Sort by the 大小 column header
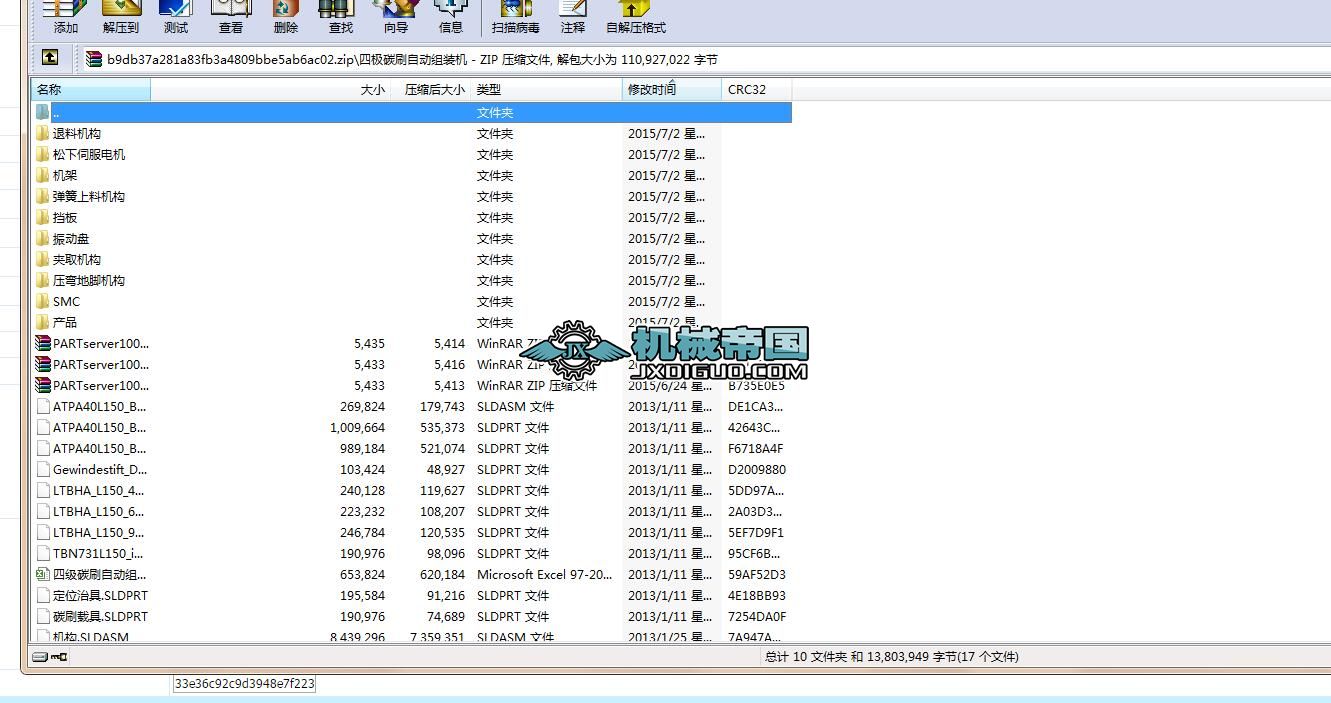Image resolution: width=1331 pixels, height=703 pixels. coord(271,90)
